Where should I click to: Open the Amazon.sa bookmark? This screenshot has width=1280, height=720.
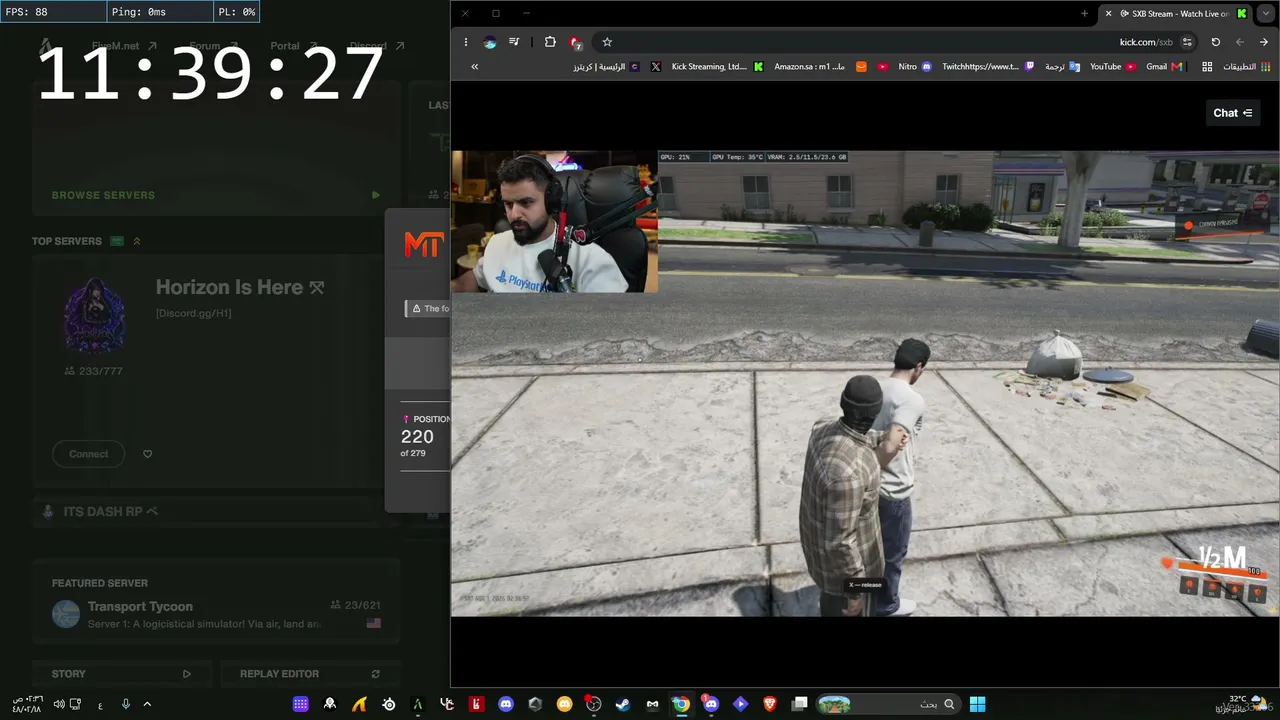pyautogui.click(x=820, y=67)
